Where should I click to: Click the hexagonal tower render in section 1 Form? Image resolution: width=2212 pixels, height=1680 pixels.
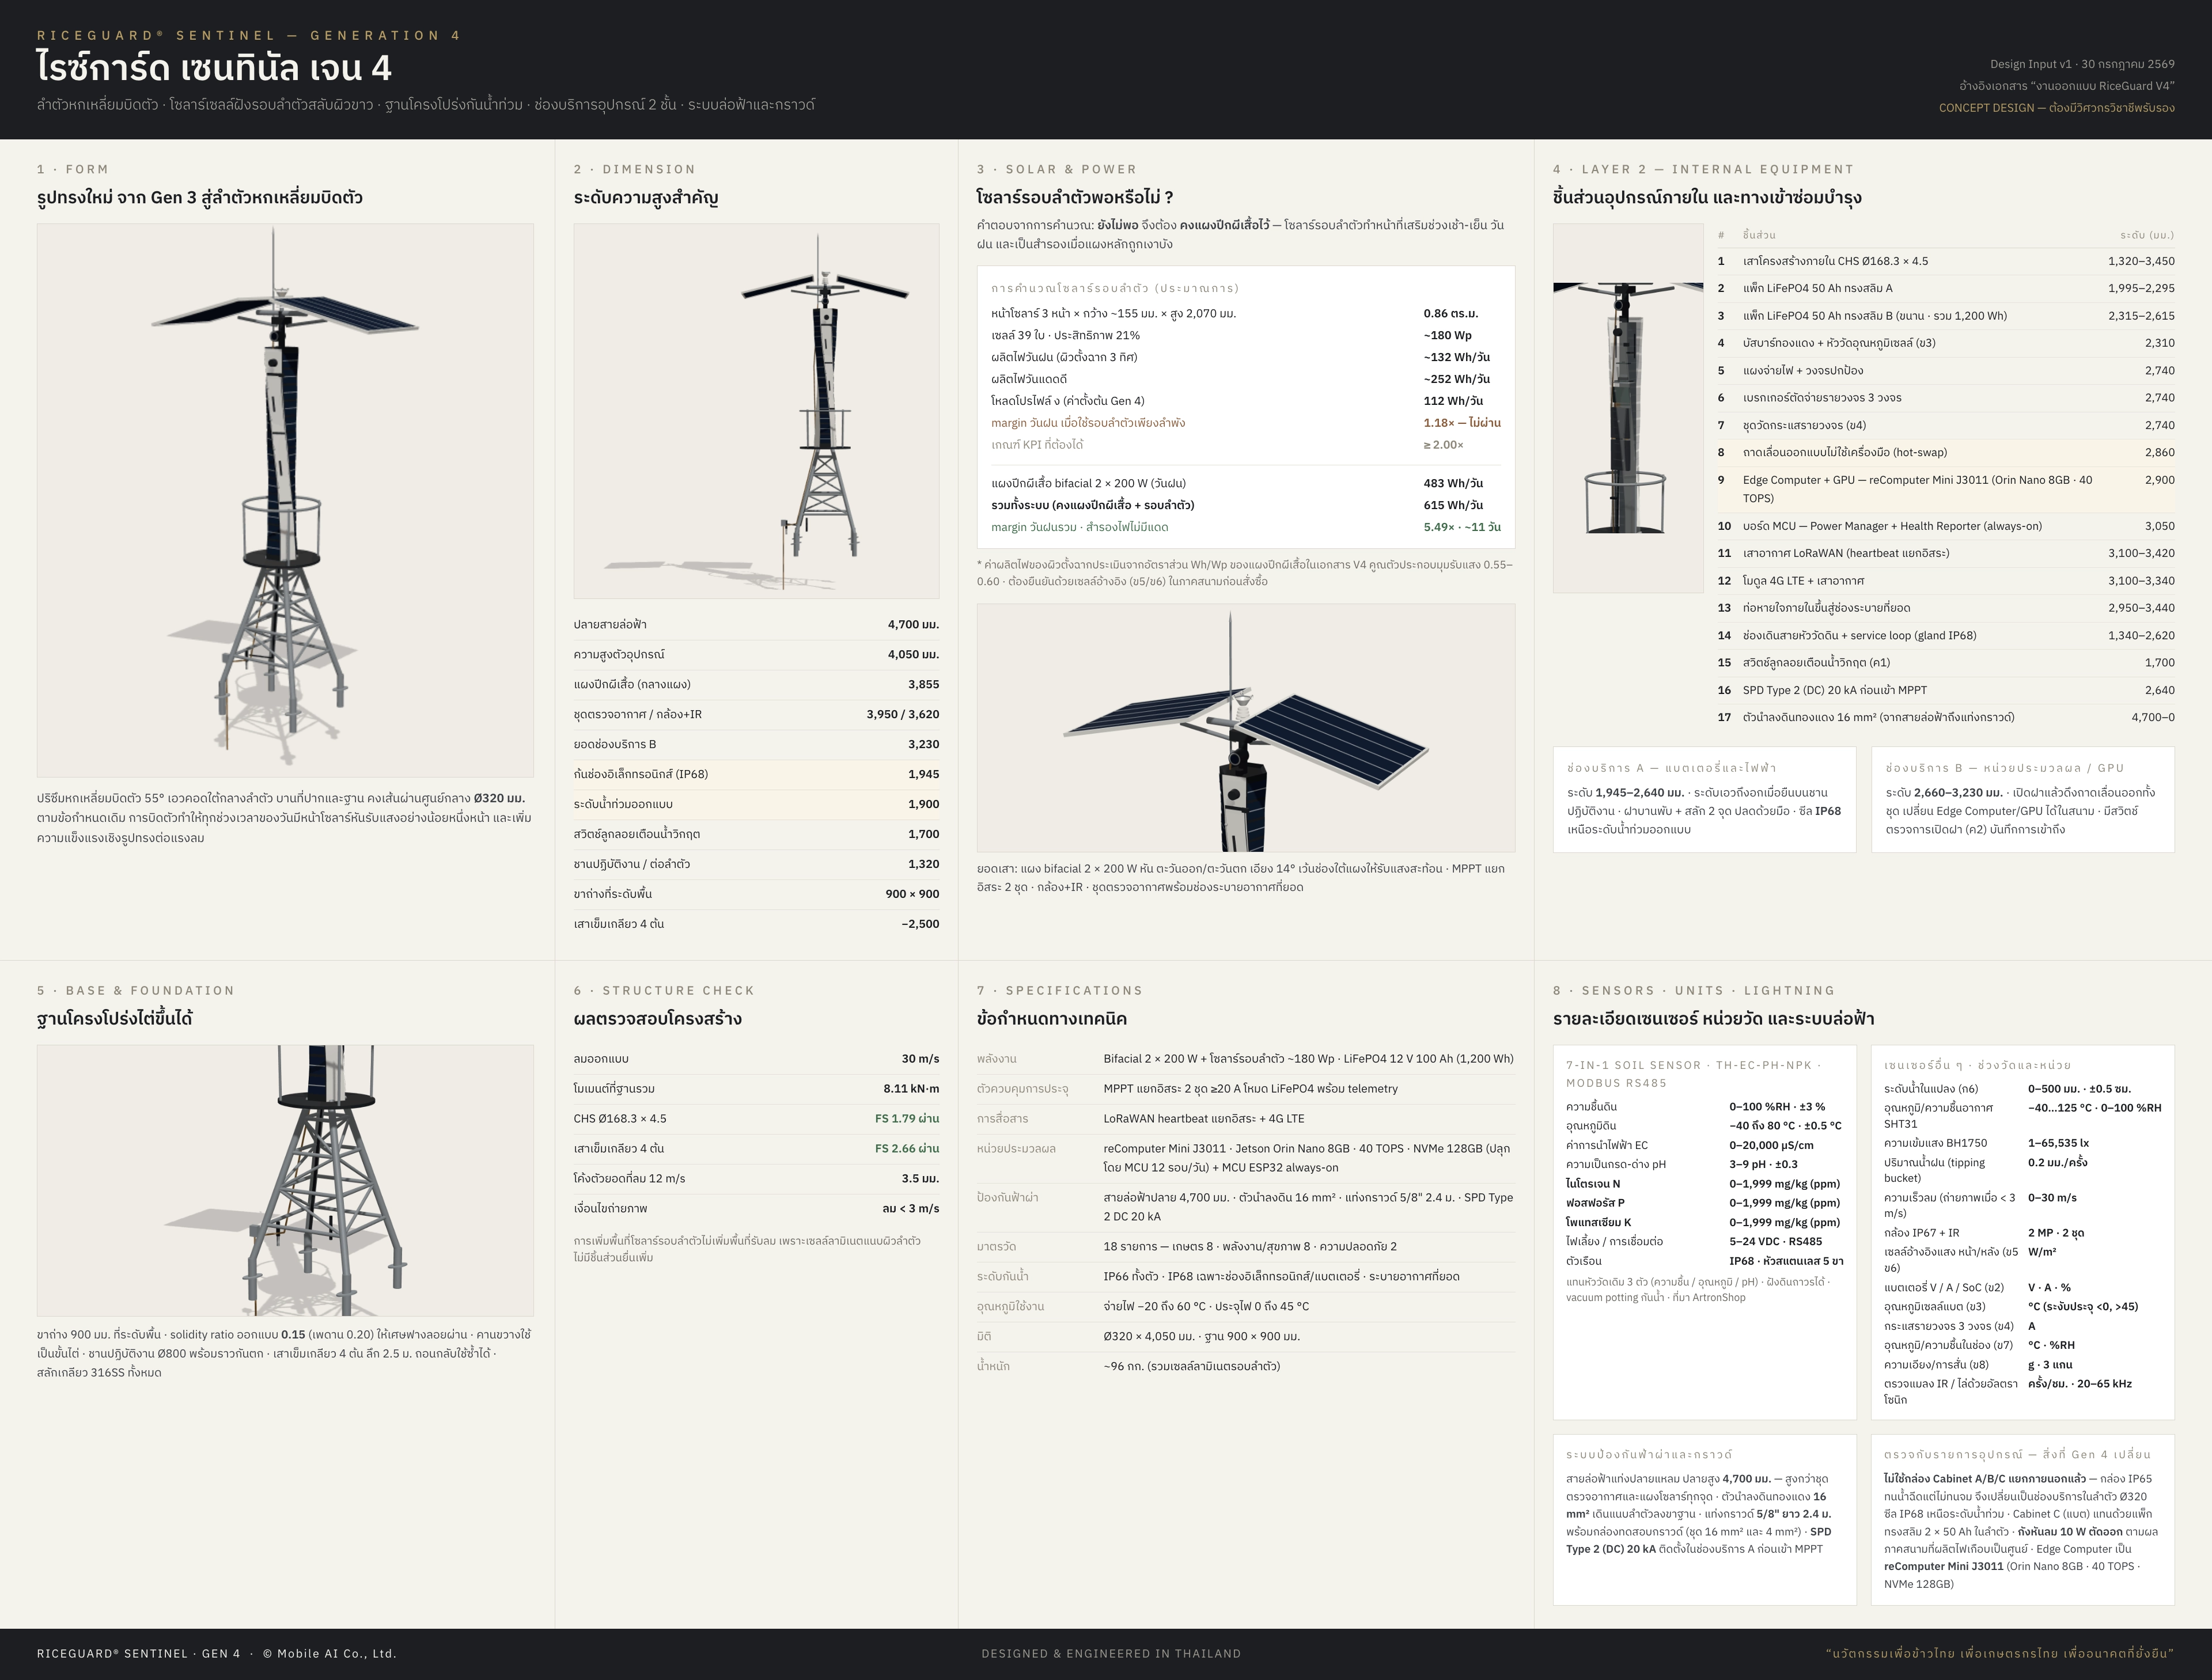(x=285, y=500)
